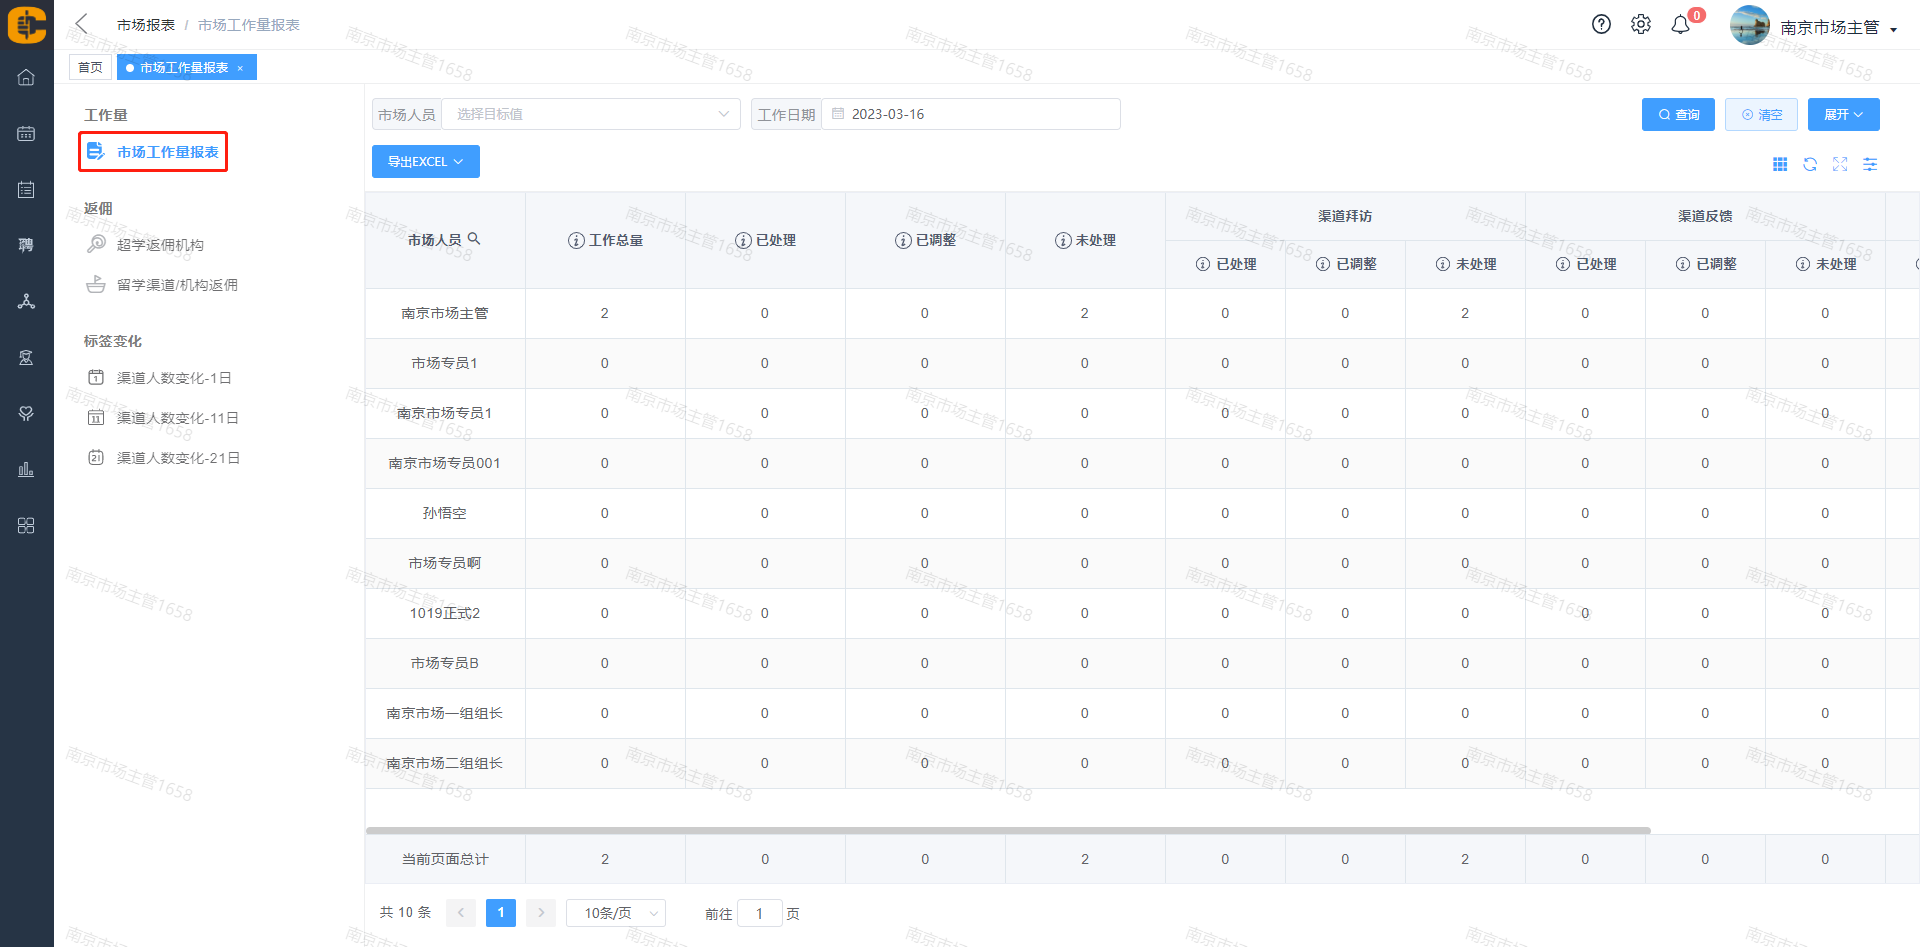Go back using the left arrow icon
Screen dimensions: 1920x947
(82, 24)
